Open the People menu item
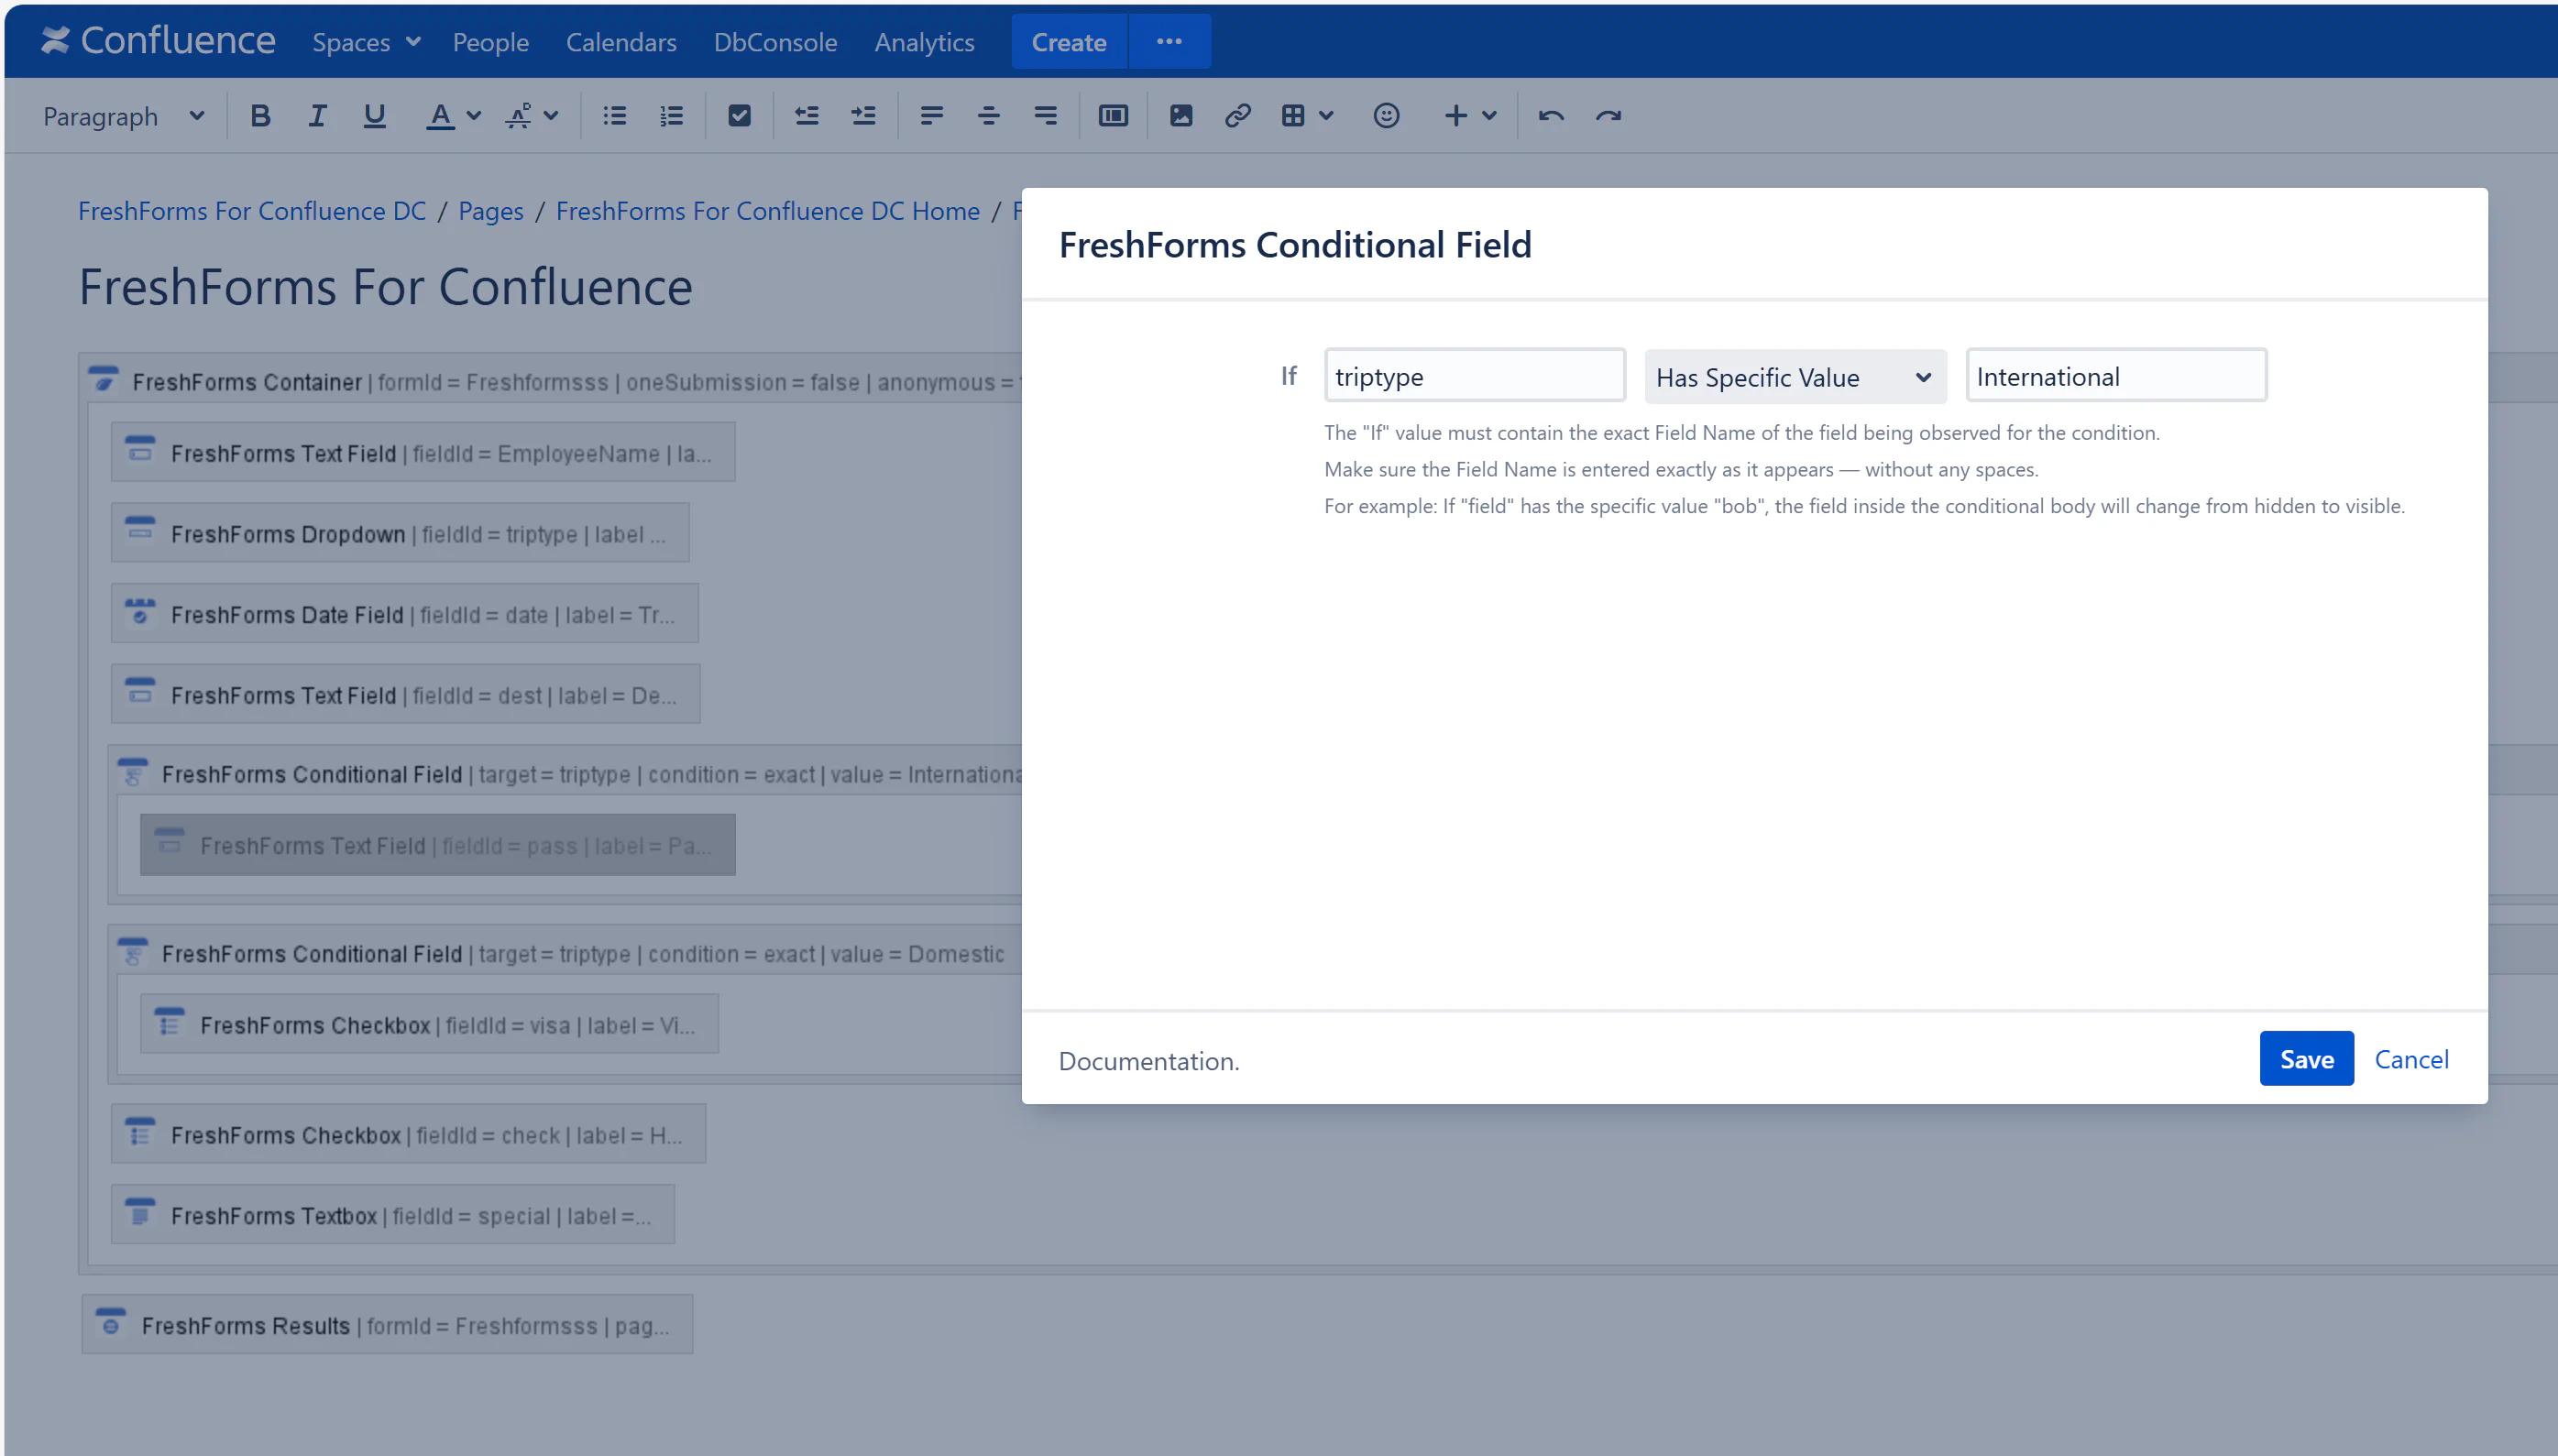This screenshot has height=1456, width=2558. point(490,42)
